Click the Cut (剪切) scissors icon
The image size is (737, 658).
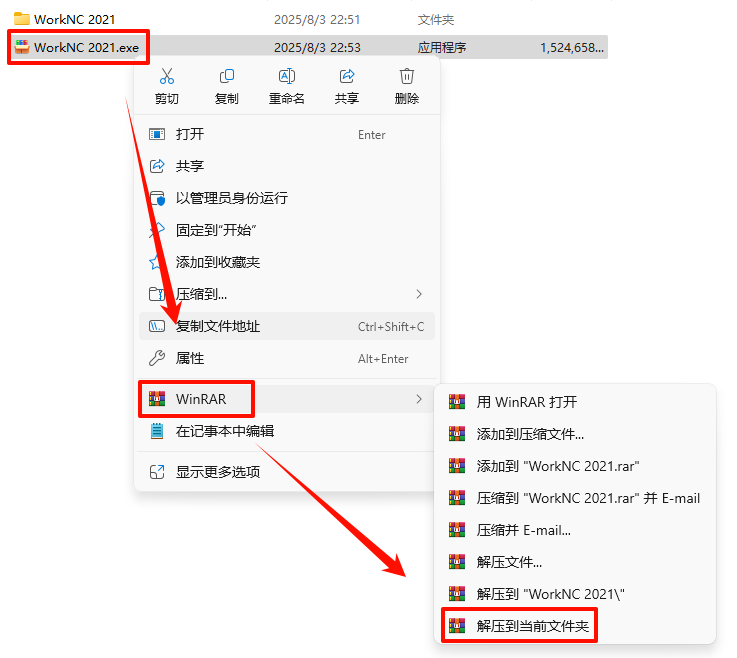pyautogui.click(x=167, y=76)
